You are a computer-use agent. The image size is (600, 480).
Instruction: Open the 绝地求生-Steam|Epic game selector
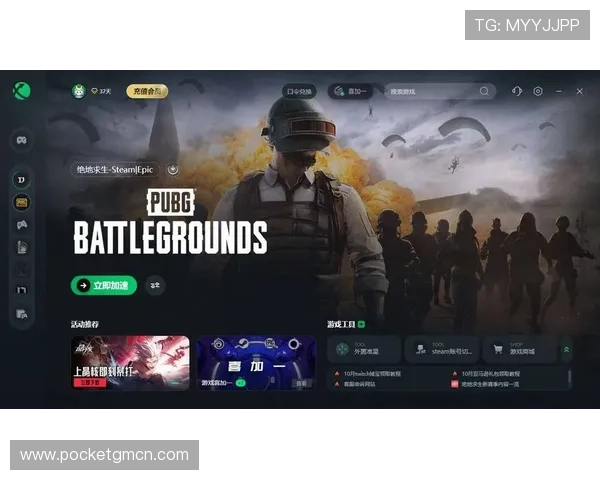(x=113, y=170)
